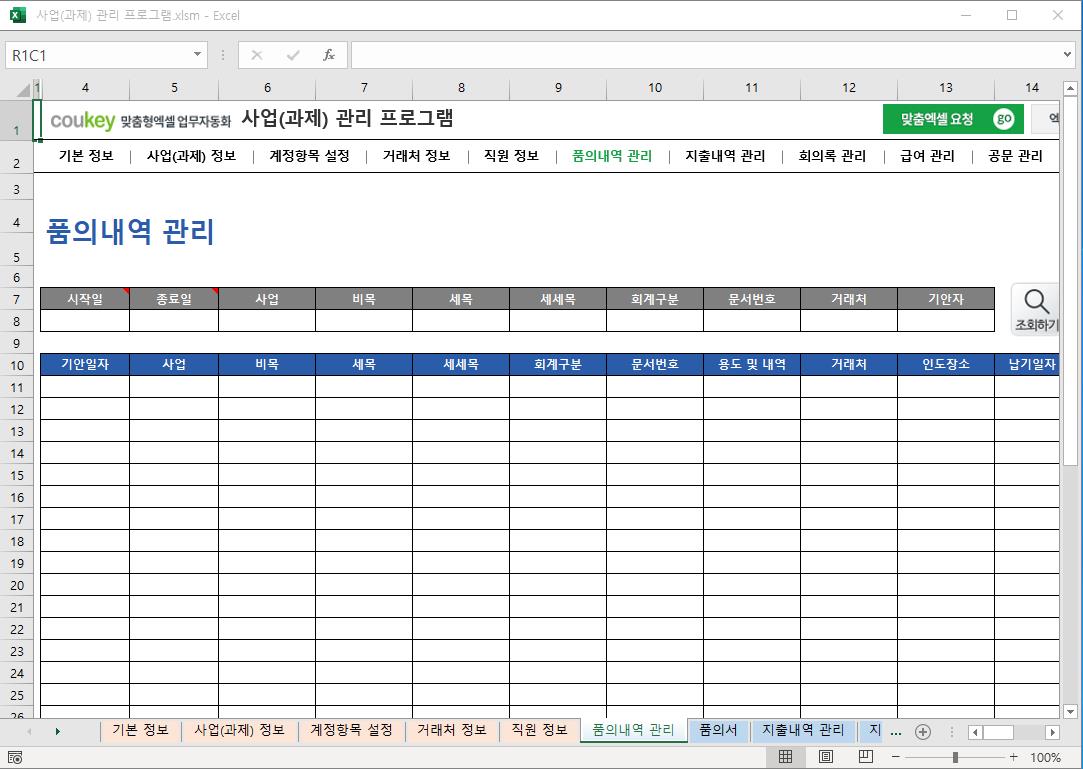Click the 종료일 filter input cell

[174, 321]
